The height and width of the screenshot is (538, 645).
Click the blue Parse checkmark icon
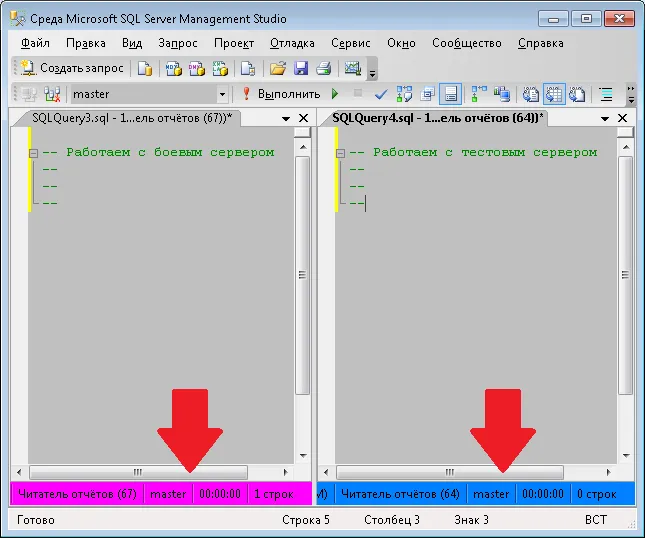[381, 95]
